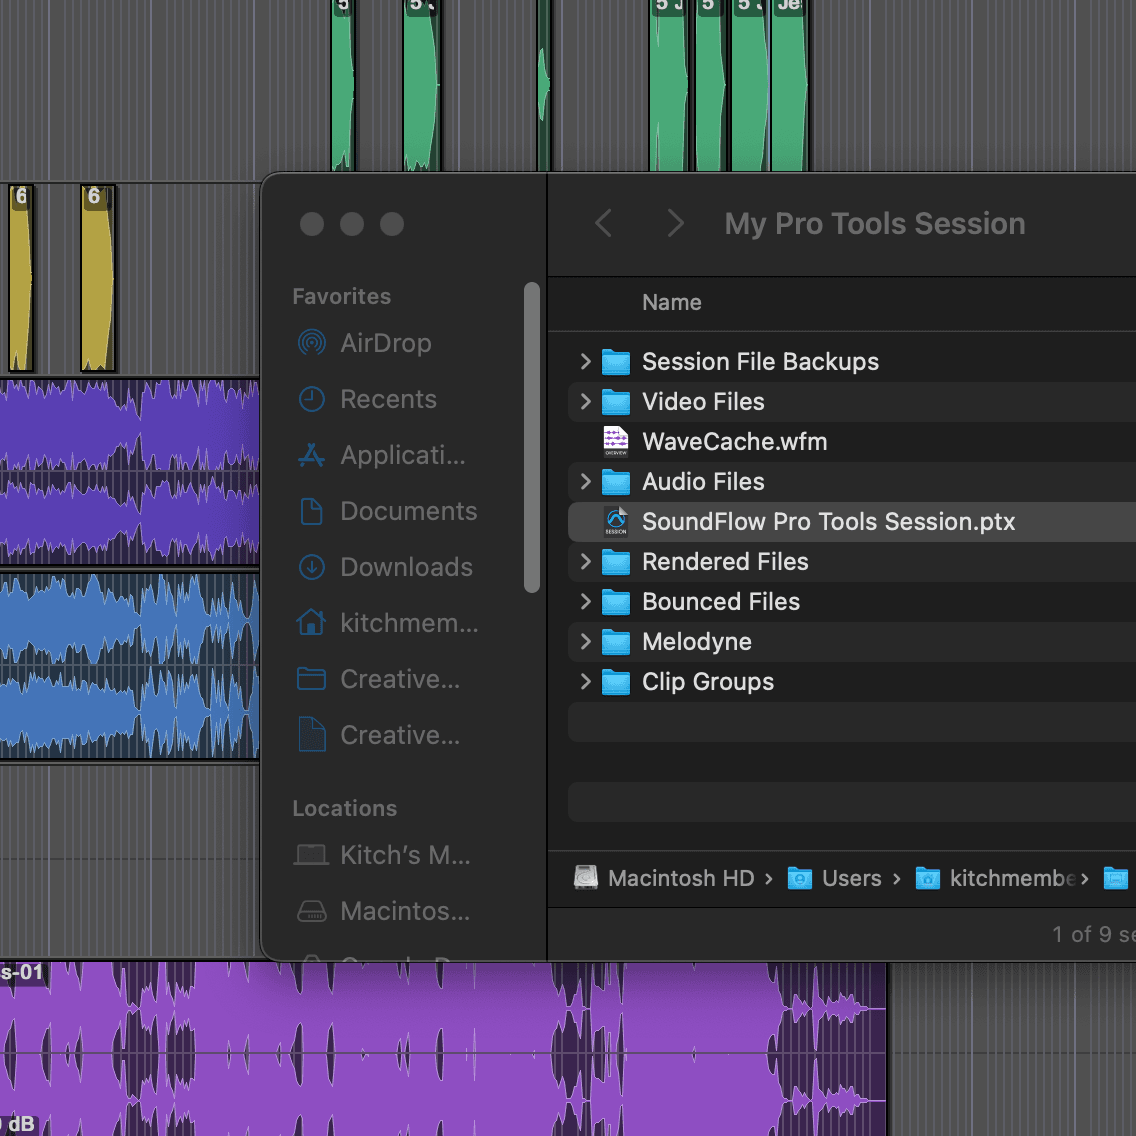This screenshot has height=1136, width=1136.
Task: Jump to Users in the path bar
Action: point(835,878)
